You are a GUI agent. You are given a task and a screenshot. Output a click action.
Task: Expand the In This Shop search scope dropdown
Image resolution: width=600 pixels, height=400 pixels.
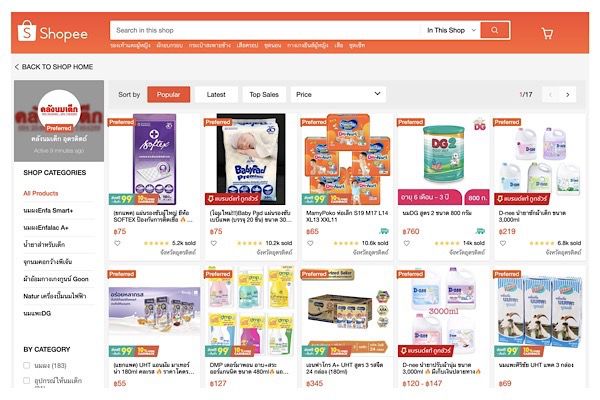coord(451,30)
